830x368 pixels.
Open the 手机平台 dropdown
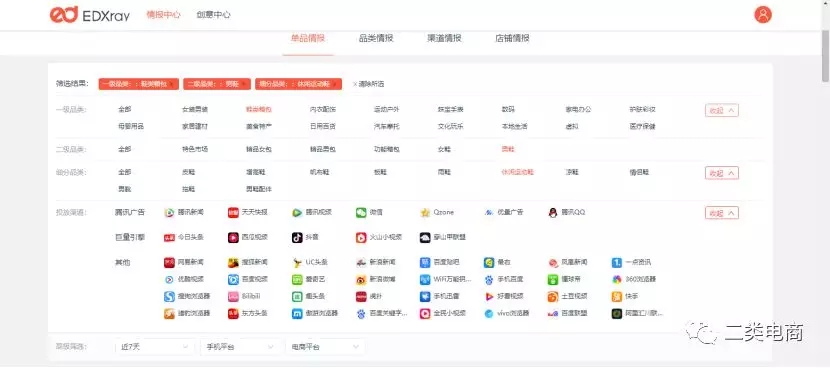[240, 347]
